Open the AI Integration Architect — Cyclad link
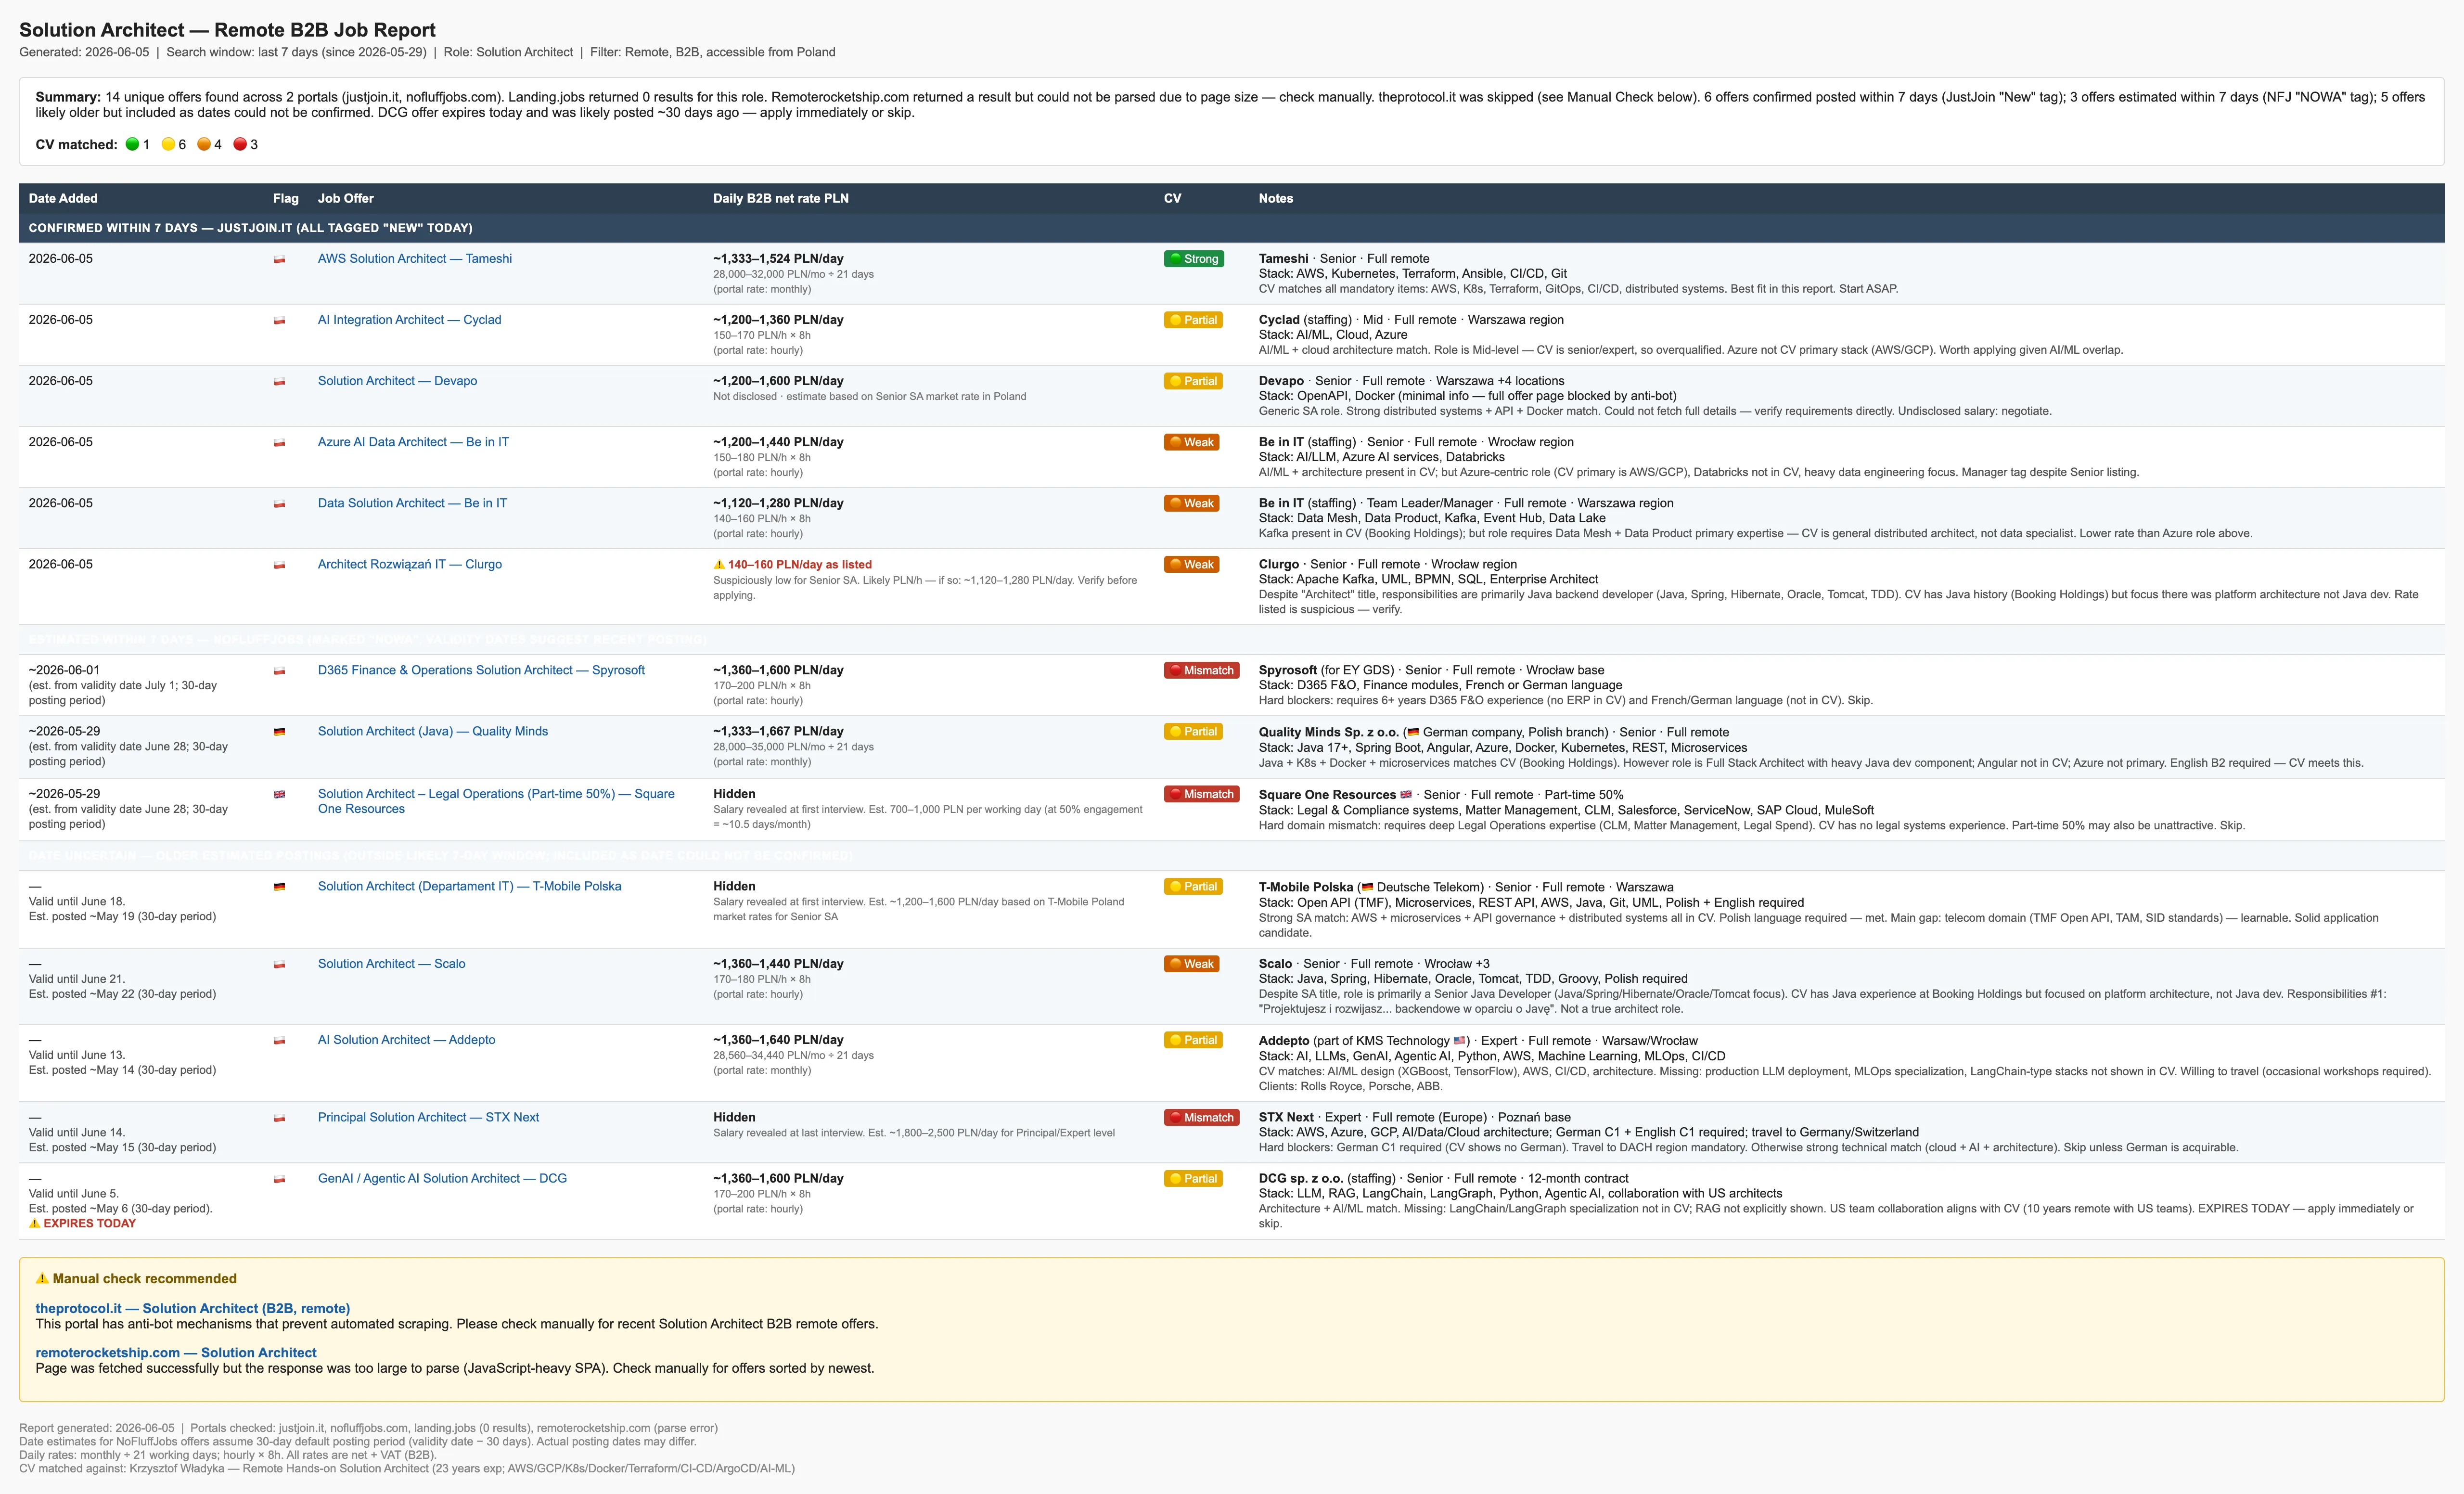Viewport: 2464px width, 1494px height. 409,319
